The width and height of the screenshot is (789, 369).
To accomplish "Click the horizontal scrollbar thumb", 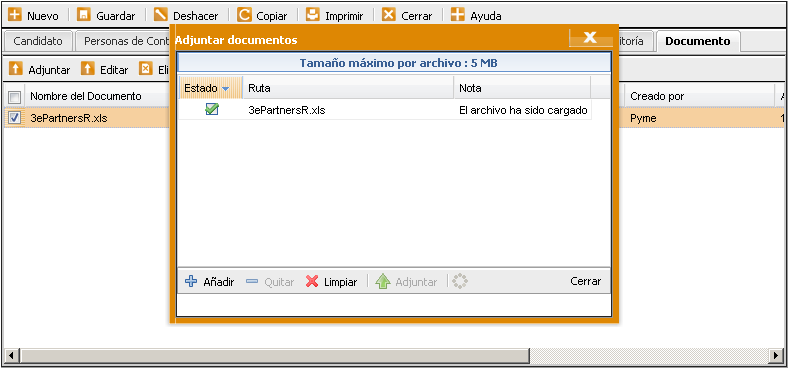I will point(275,356).
